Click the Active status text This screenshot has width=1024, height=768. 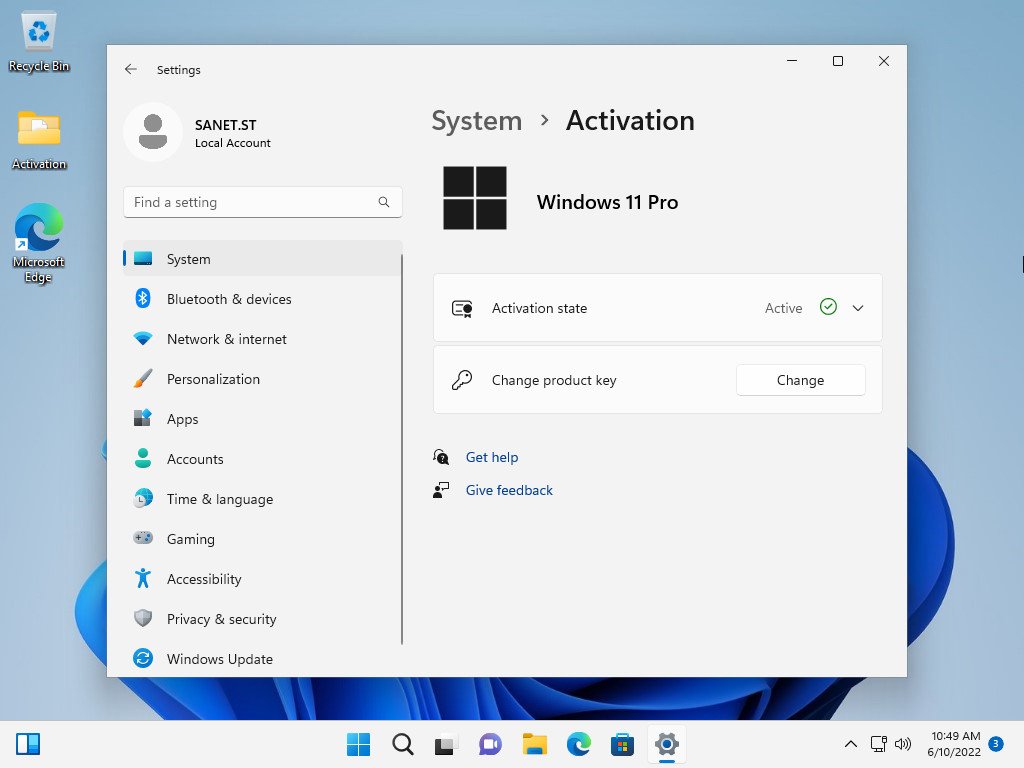pyautogui.click(x=783, y=308)
